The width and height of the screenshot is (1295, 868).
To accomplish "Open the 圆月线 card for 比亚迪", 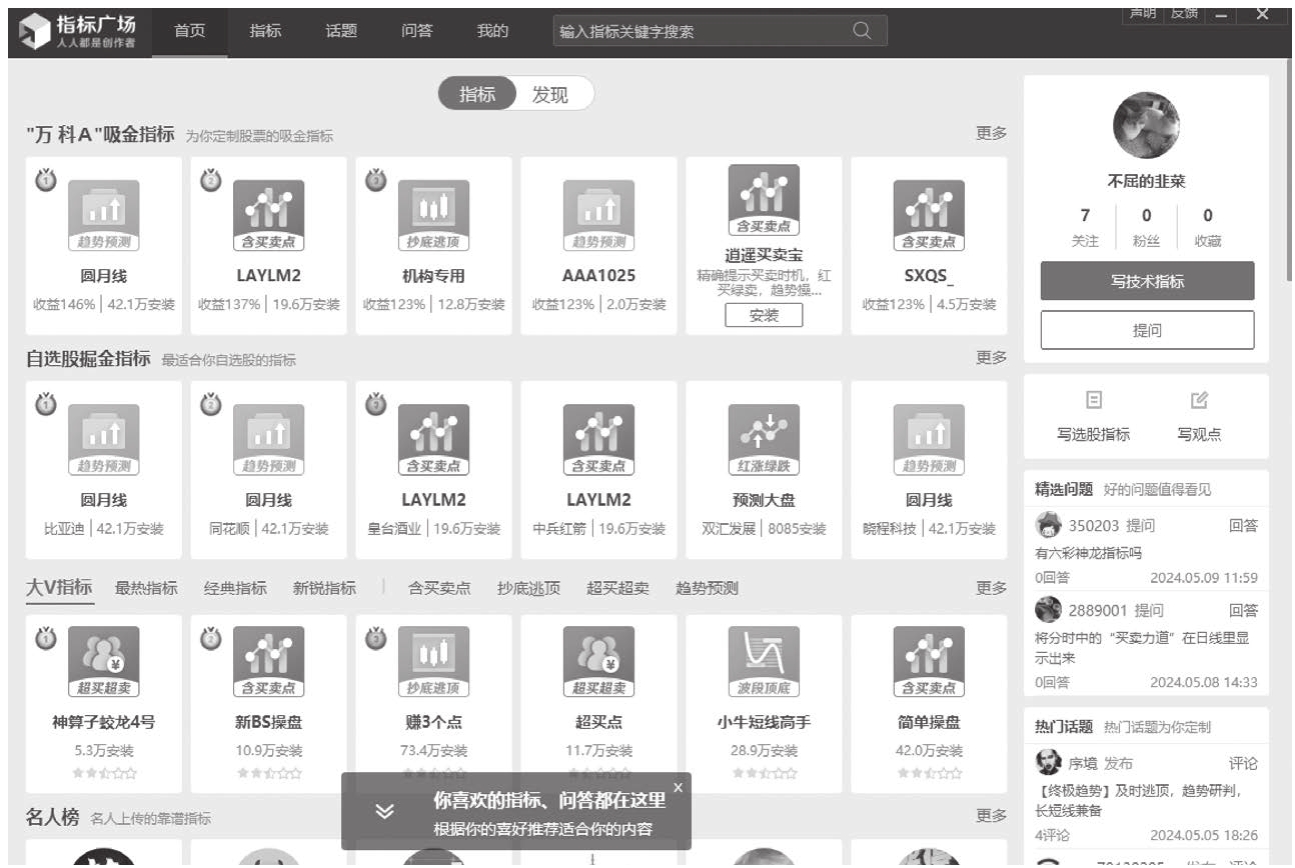I will (x=103, y=470).
